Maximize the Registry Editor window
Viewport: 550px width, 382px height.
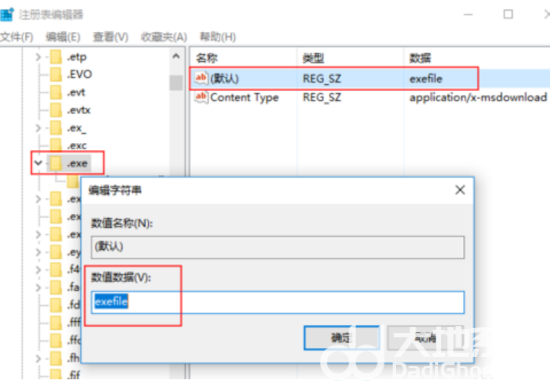[x=508, y=14]
